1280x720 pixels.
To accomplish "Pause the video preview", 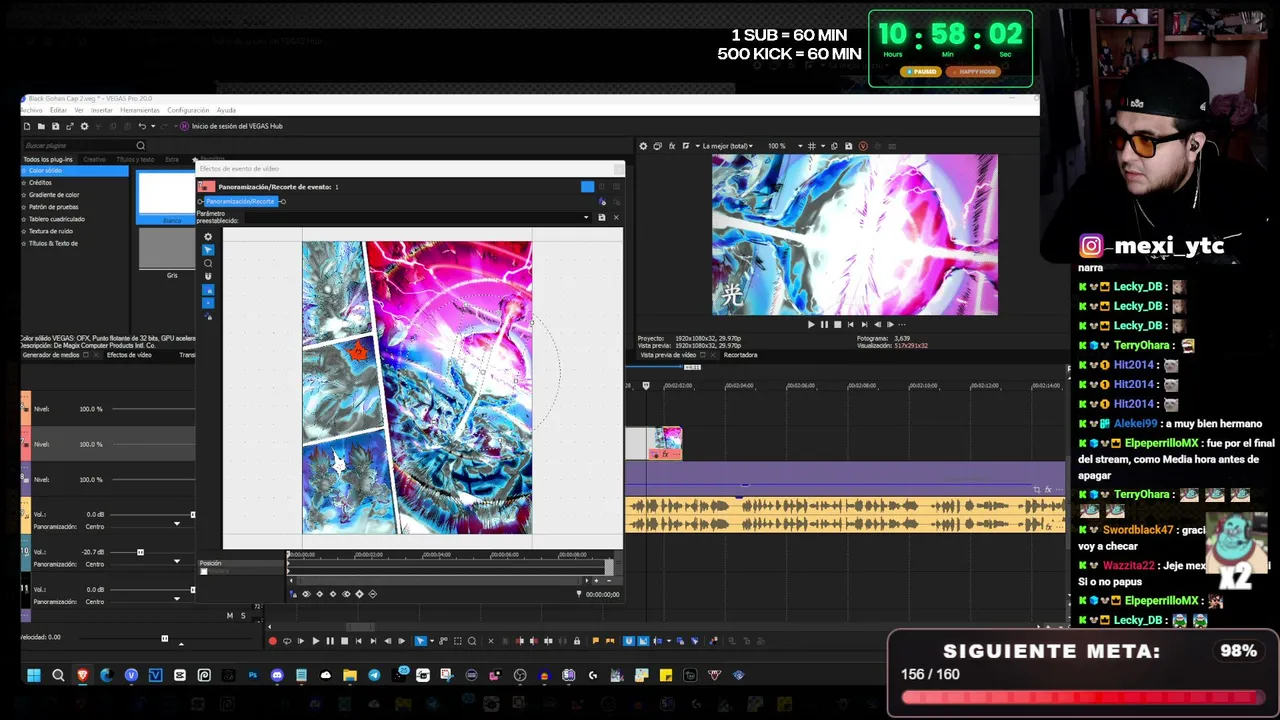I will (824, 324).
